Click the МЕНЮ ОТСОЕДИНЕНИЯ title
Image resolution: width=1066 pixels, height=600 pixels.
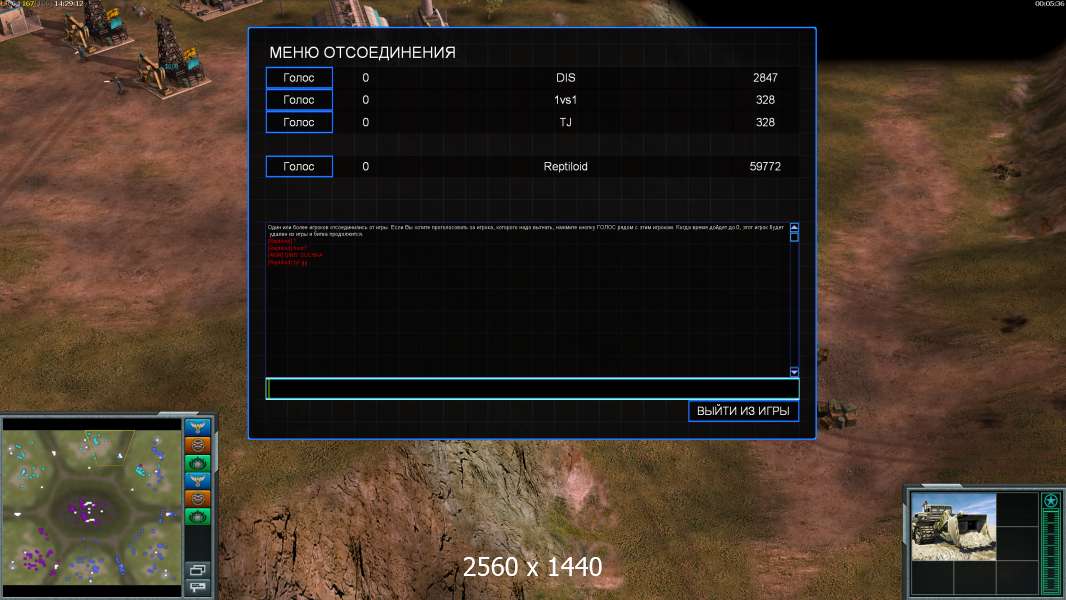[362, 52]
